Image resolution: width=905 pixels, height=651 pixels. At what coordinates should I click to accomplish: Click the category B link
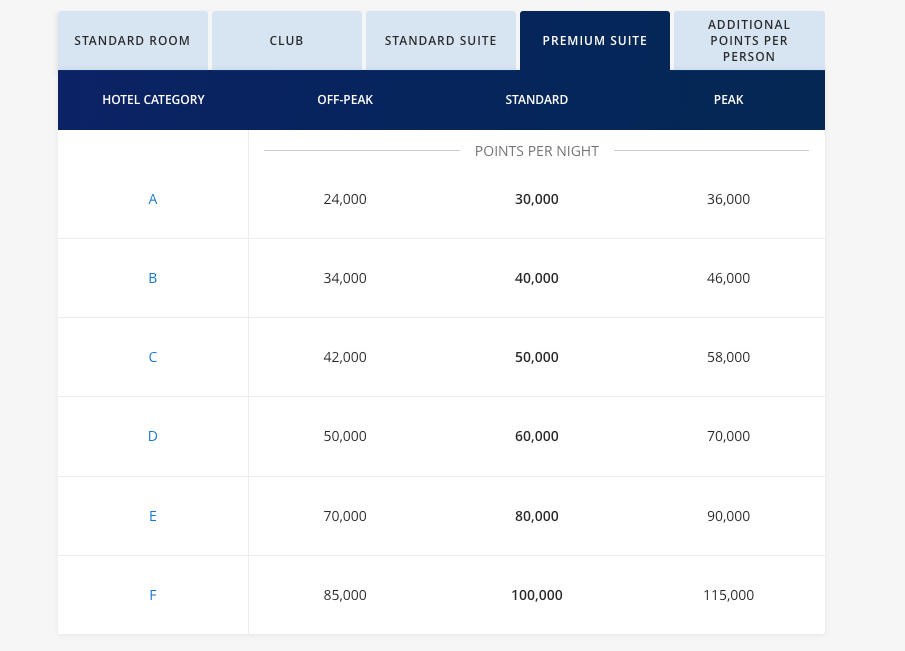coord(153,278)
